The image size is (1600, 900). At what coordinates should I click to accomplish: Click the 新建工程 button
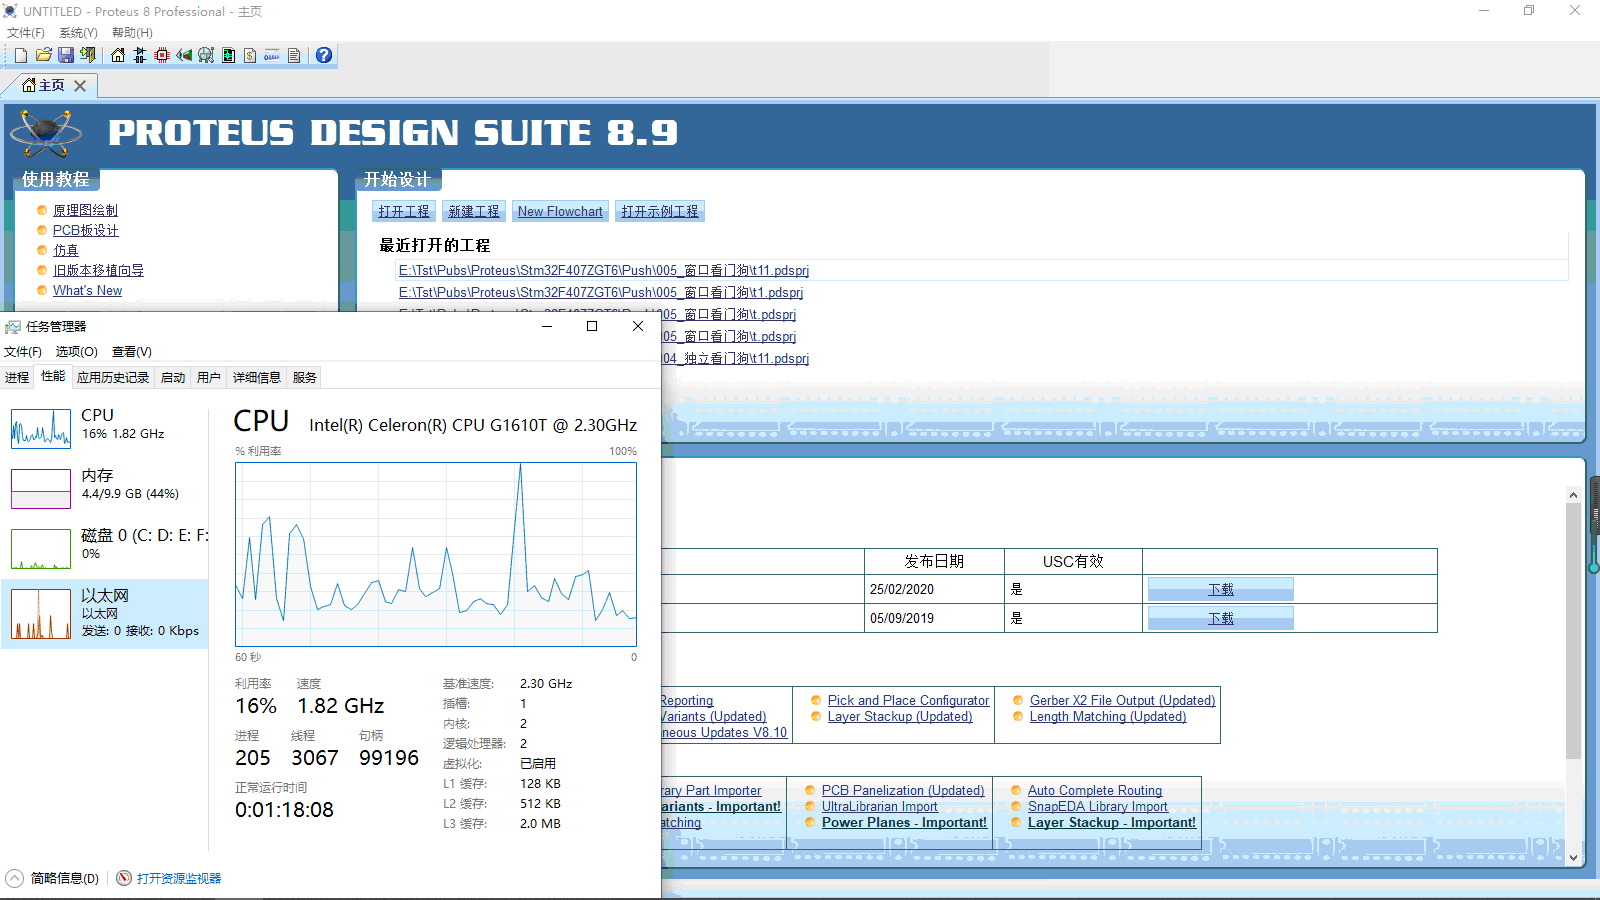click(474, 212)
